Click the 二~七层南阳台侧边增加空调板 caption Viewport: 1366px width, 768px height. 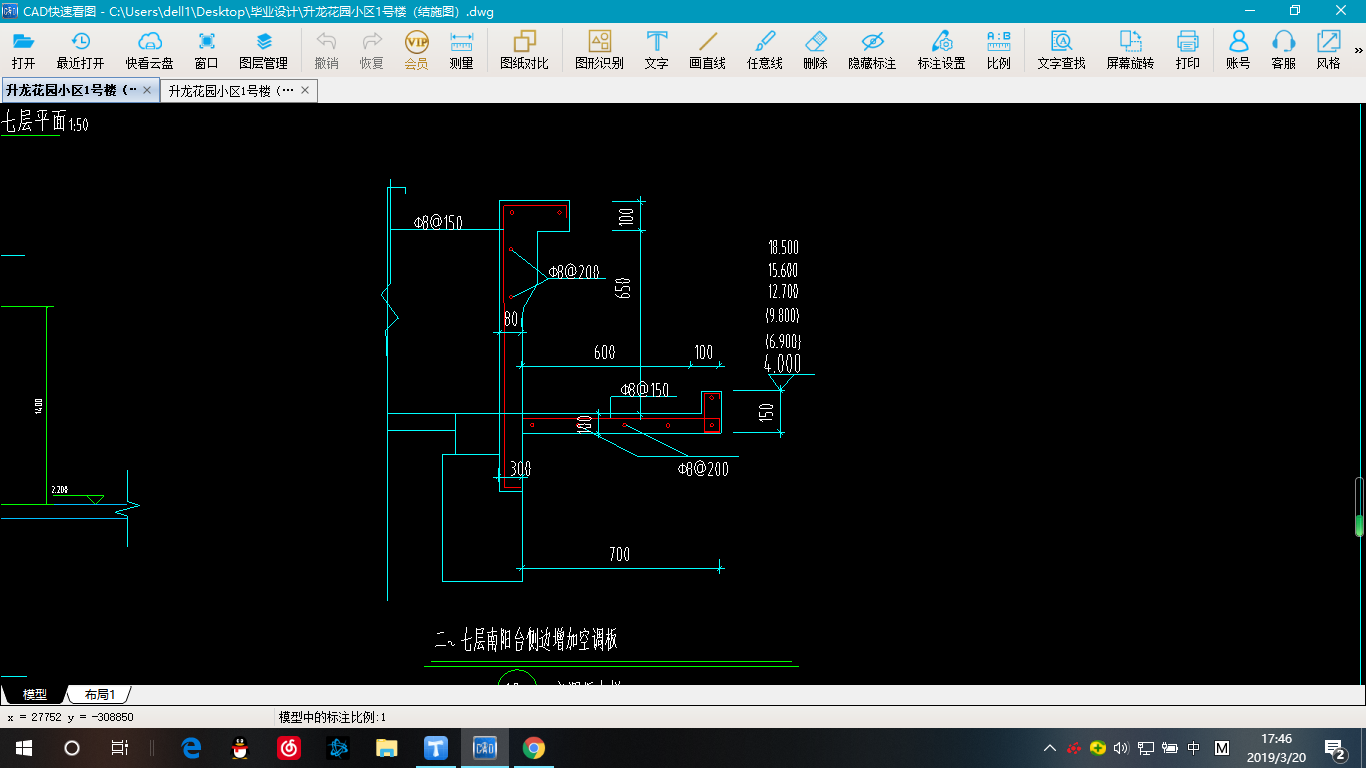[526, 640]
